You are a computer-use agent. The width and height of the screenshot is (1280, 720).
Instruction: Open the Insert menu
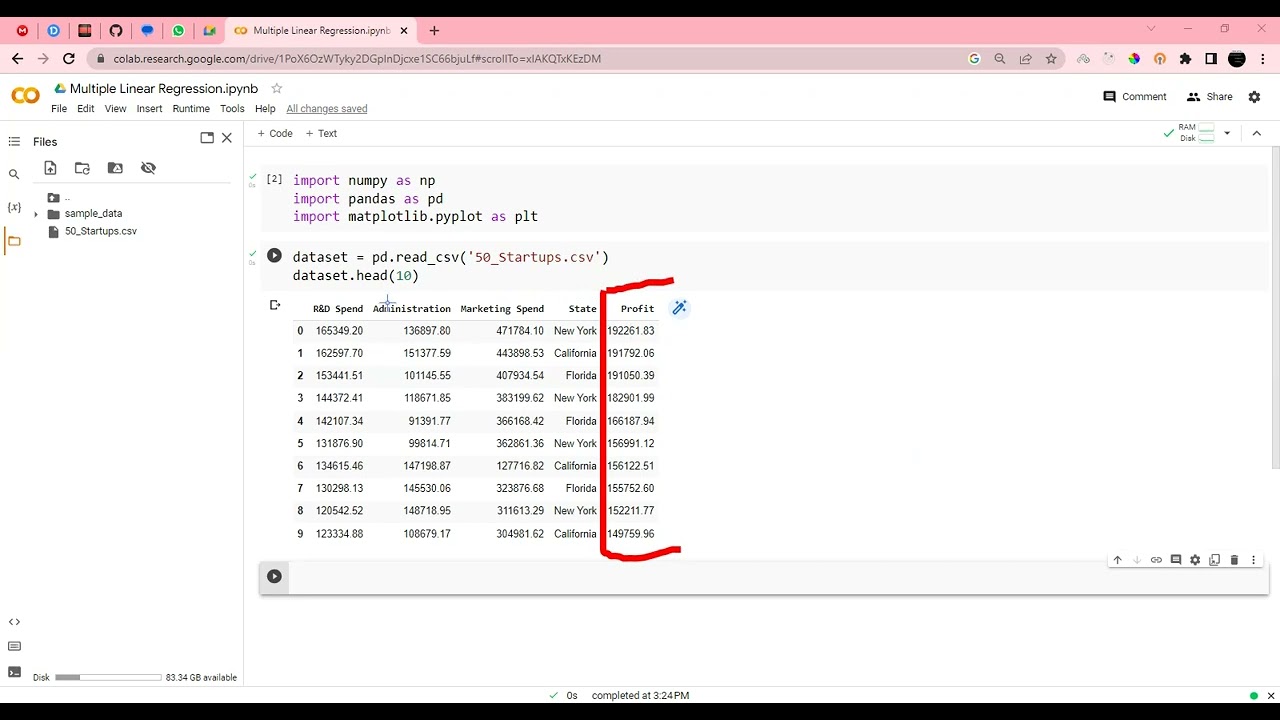tap(149, 109)
